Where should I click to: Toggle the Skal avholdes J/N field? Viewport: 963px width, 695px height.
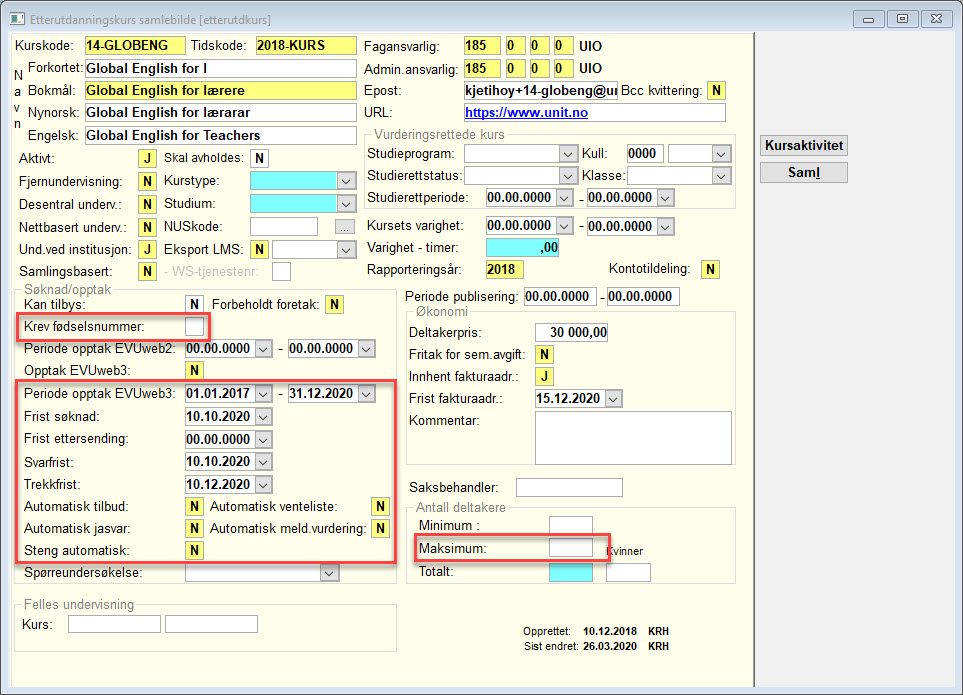[x=259, y=158]
